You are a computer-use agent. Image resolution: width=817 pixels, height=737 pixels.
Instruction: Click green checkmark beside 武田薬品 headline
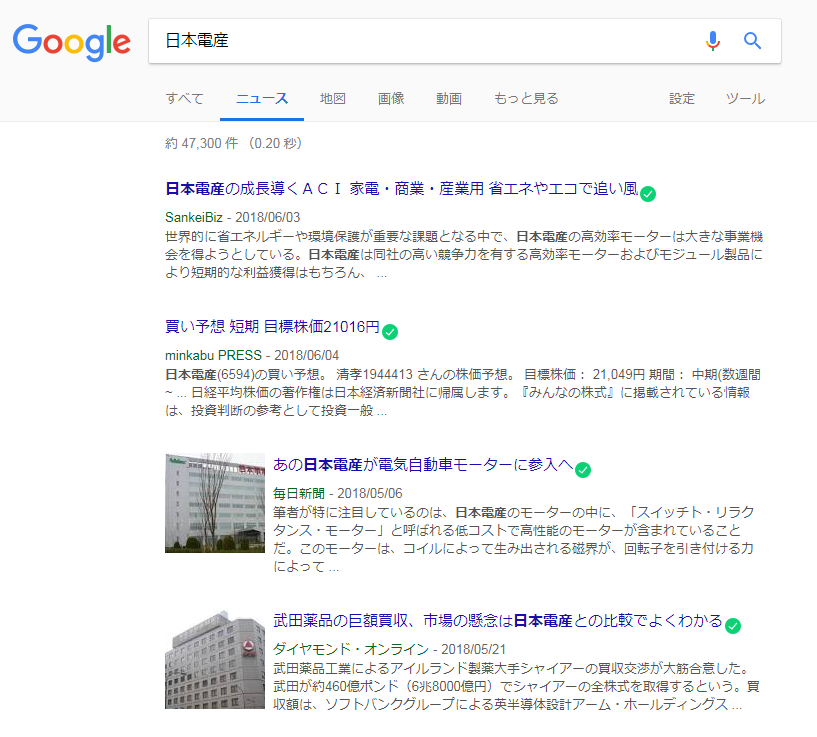(733, 626)
